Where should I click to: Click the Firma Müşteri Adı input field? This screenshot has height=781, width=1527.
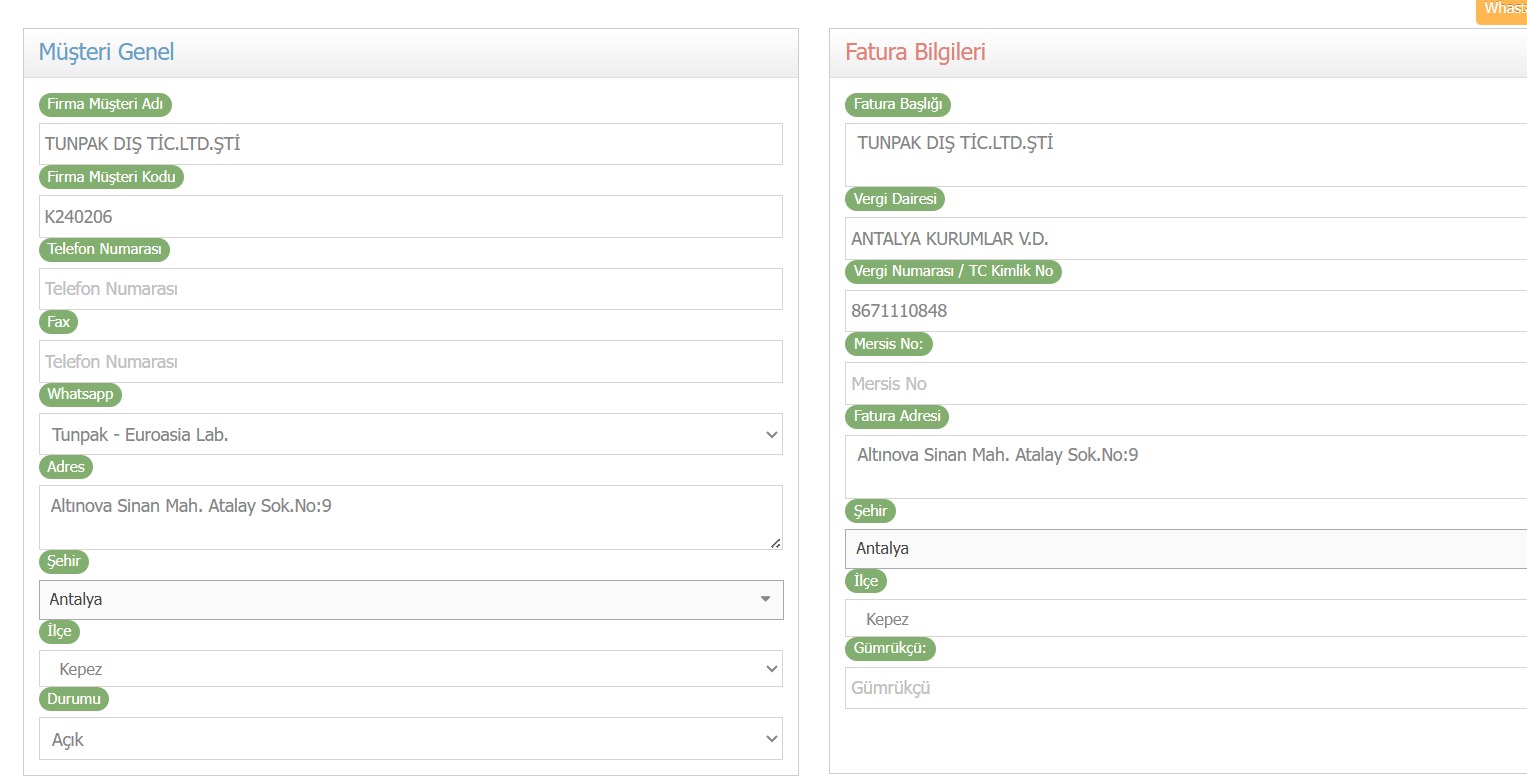410,144
